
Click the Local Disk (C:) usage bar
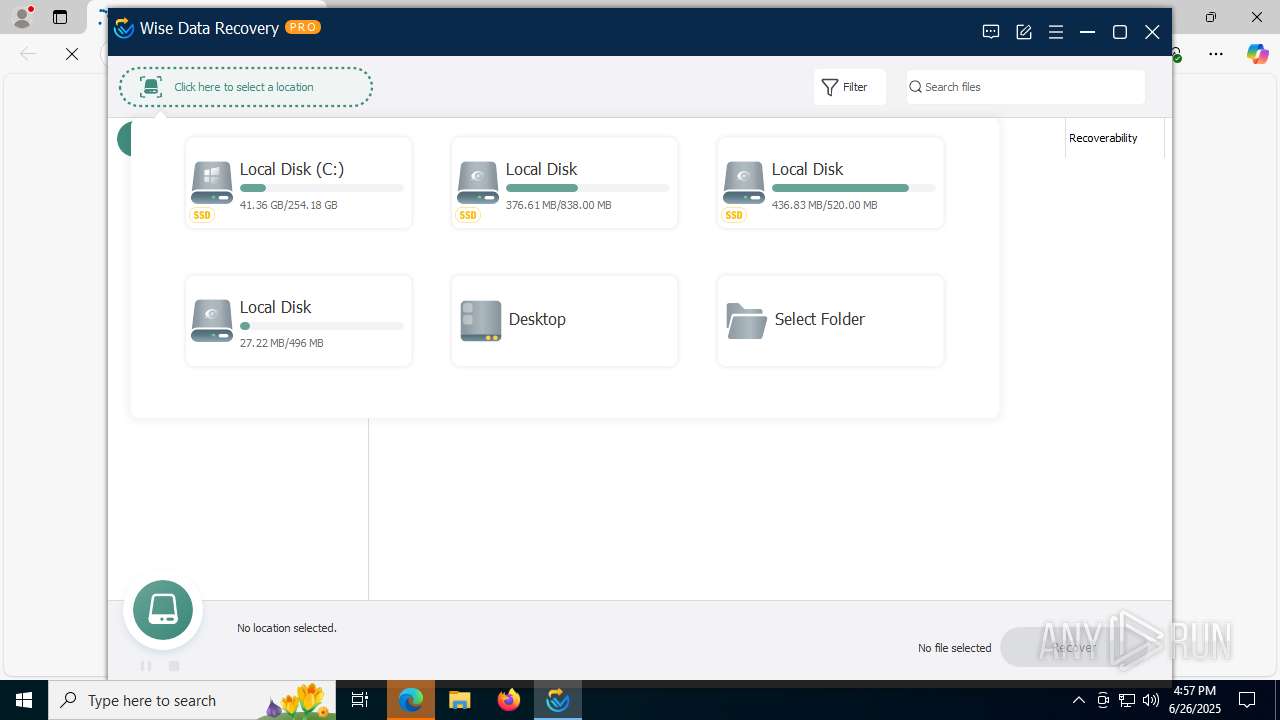(322, 188)
